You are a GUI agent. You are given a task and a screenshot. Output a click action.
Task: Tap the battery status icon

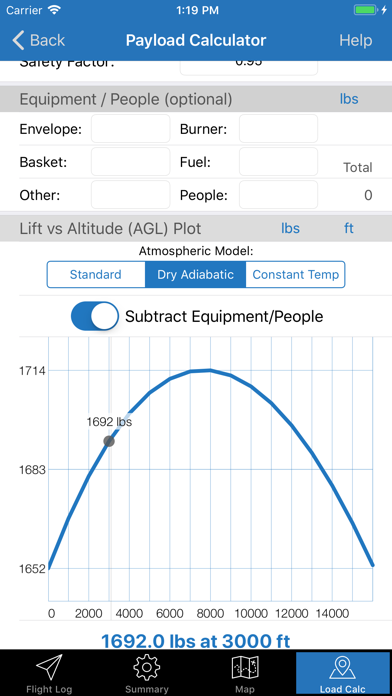(366, 10)
